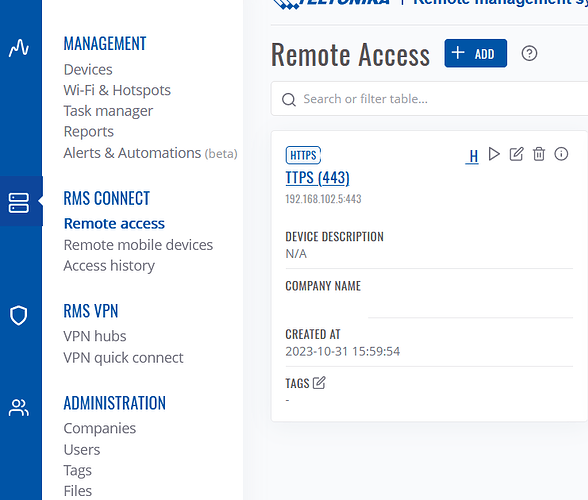Focus the search or filter table field
The image size is (588, 500).
(x=429, y=99)
